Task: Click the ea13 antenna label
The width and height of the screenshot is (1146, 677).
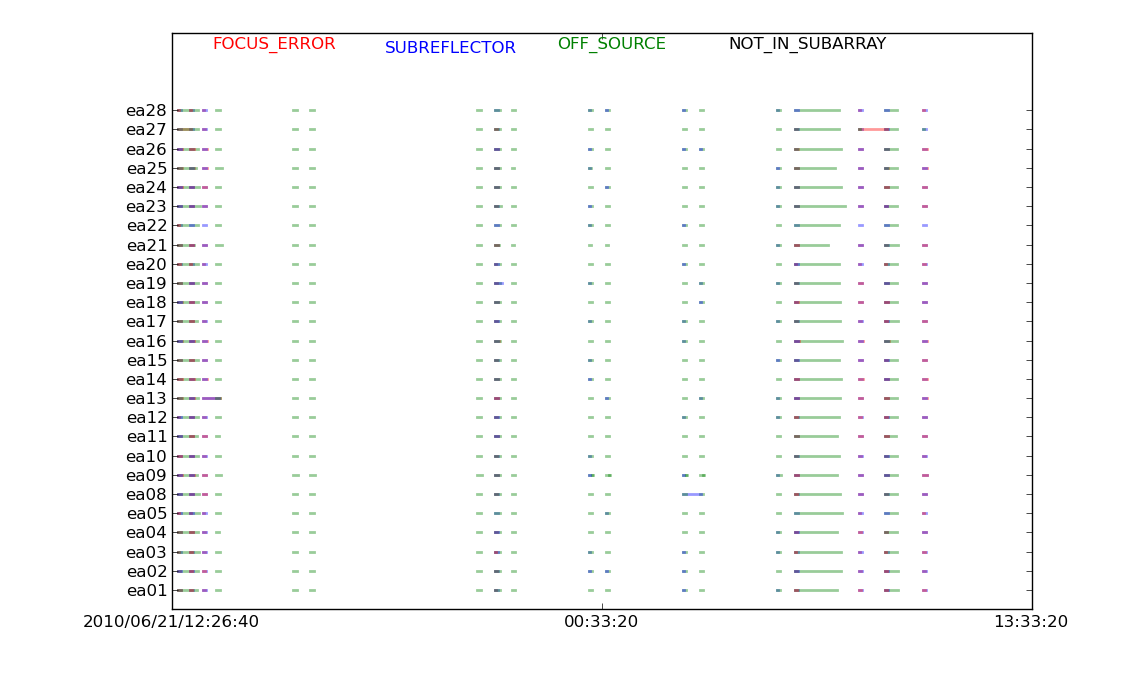Action: [x=146, y=399]
